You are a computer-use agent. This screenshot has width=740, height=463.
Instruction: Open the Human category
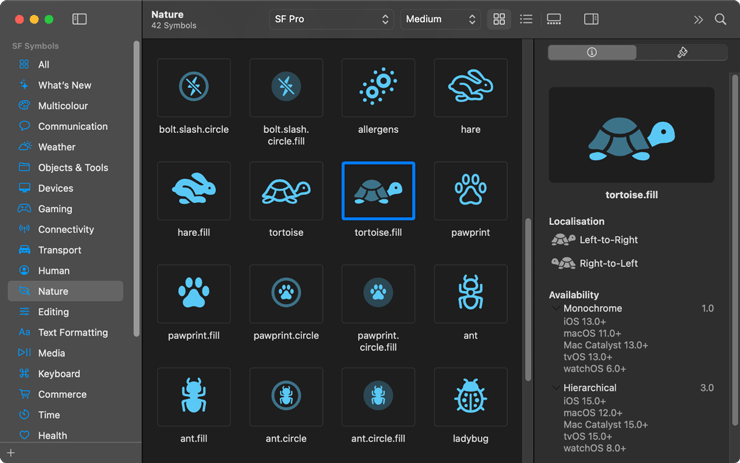[x=66, y=270]
